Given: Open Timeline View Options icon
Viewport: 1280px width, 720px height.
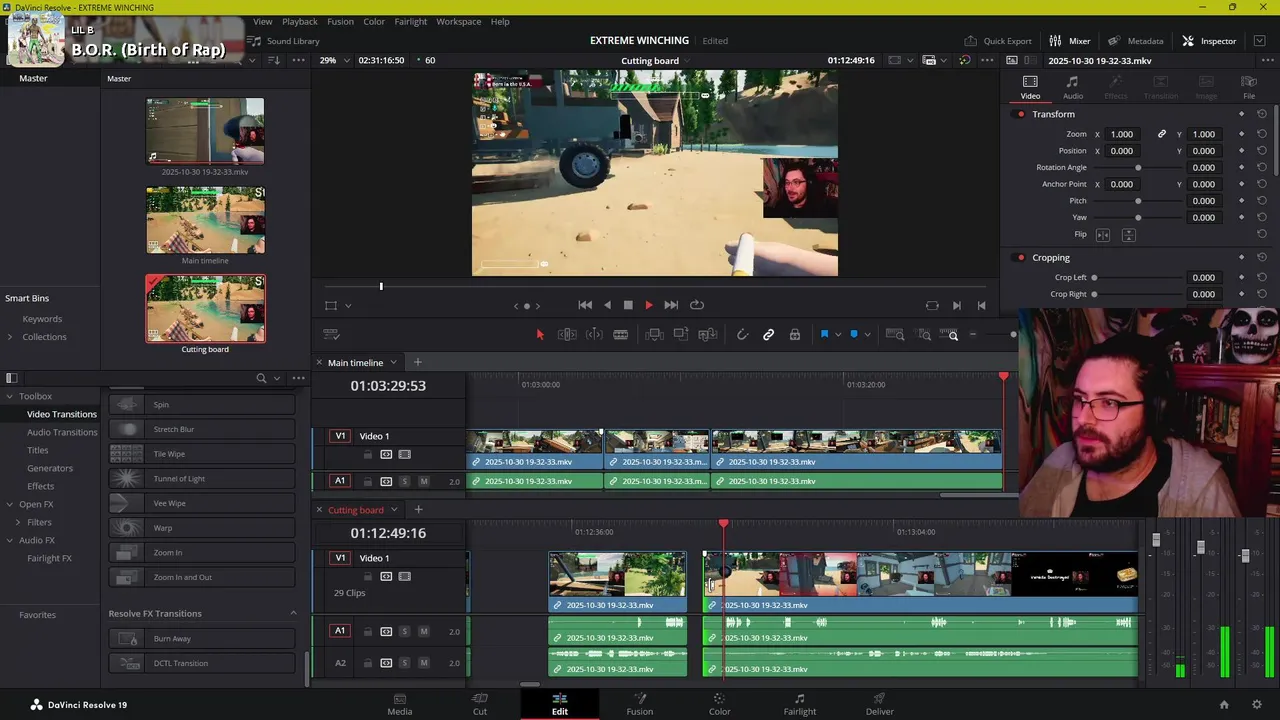Looking at the screenshot, I should (331, 335).
